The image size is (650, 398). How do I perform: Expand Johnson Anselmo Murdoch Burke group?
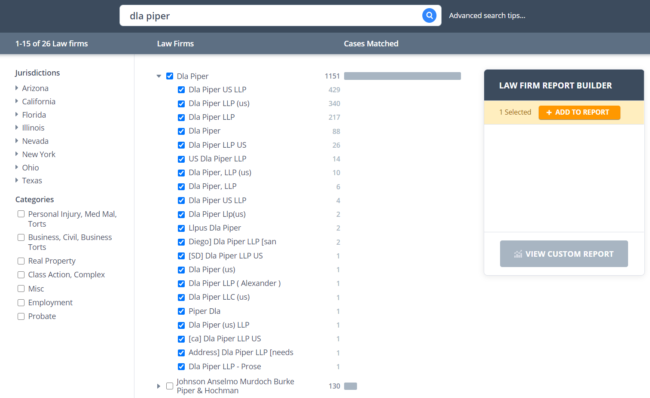tap(158, 386)
